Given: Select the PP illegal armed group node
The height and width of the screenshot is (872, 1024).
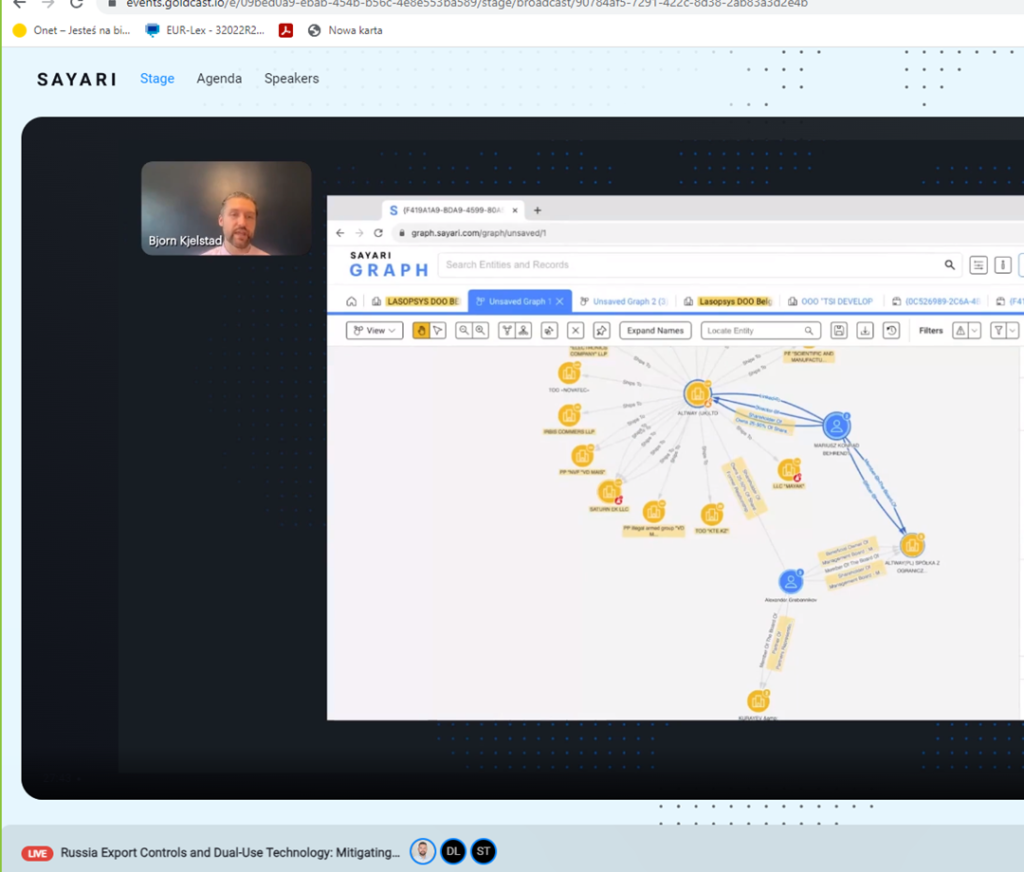Looking at the screenshot, I should click(x=654, y=511).
